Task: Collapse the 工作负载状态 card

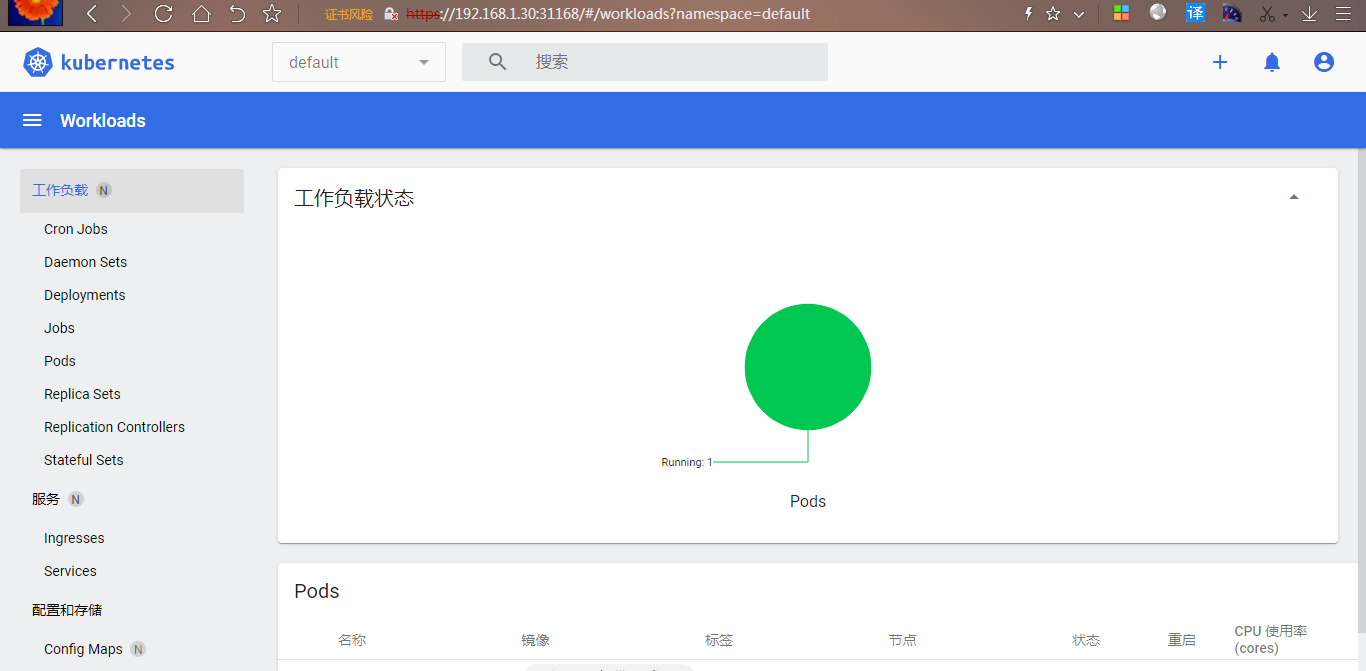Action: click(x=1294, y=197)
